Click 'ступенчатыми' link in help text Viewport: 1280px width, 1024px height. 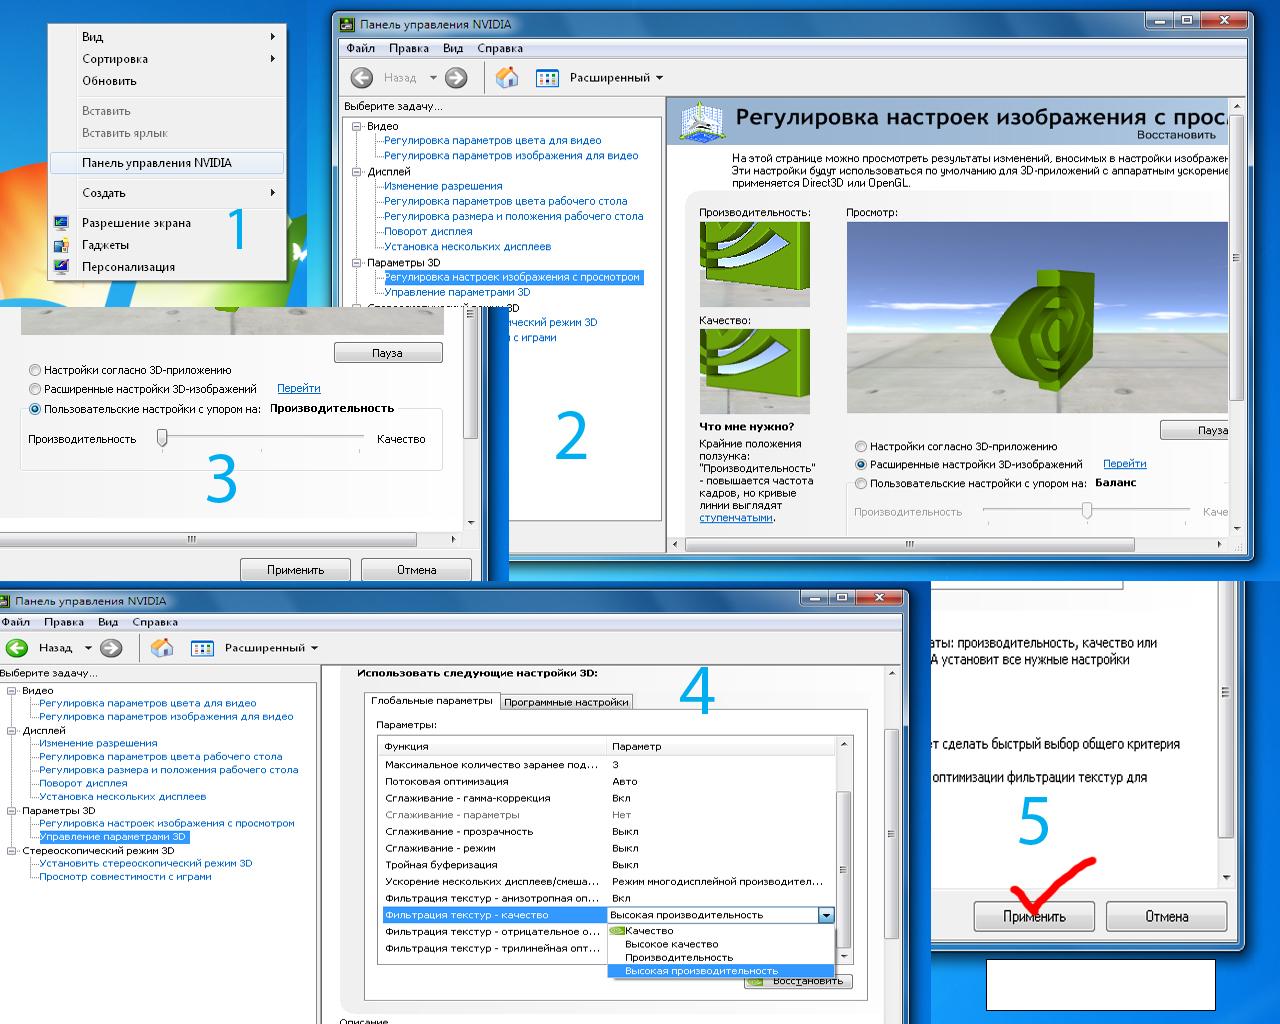736,518
